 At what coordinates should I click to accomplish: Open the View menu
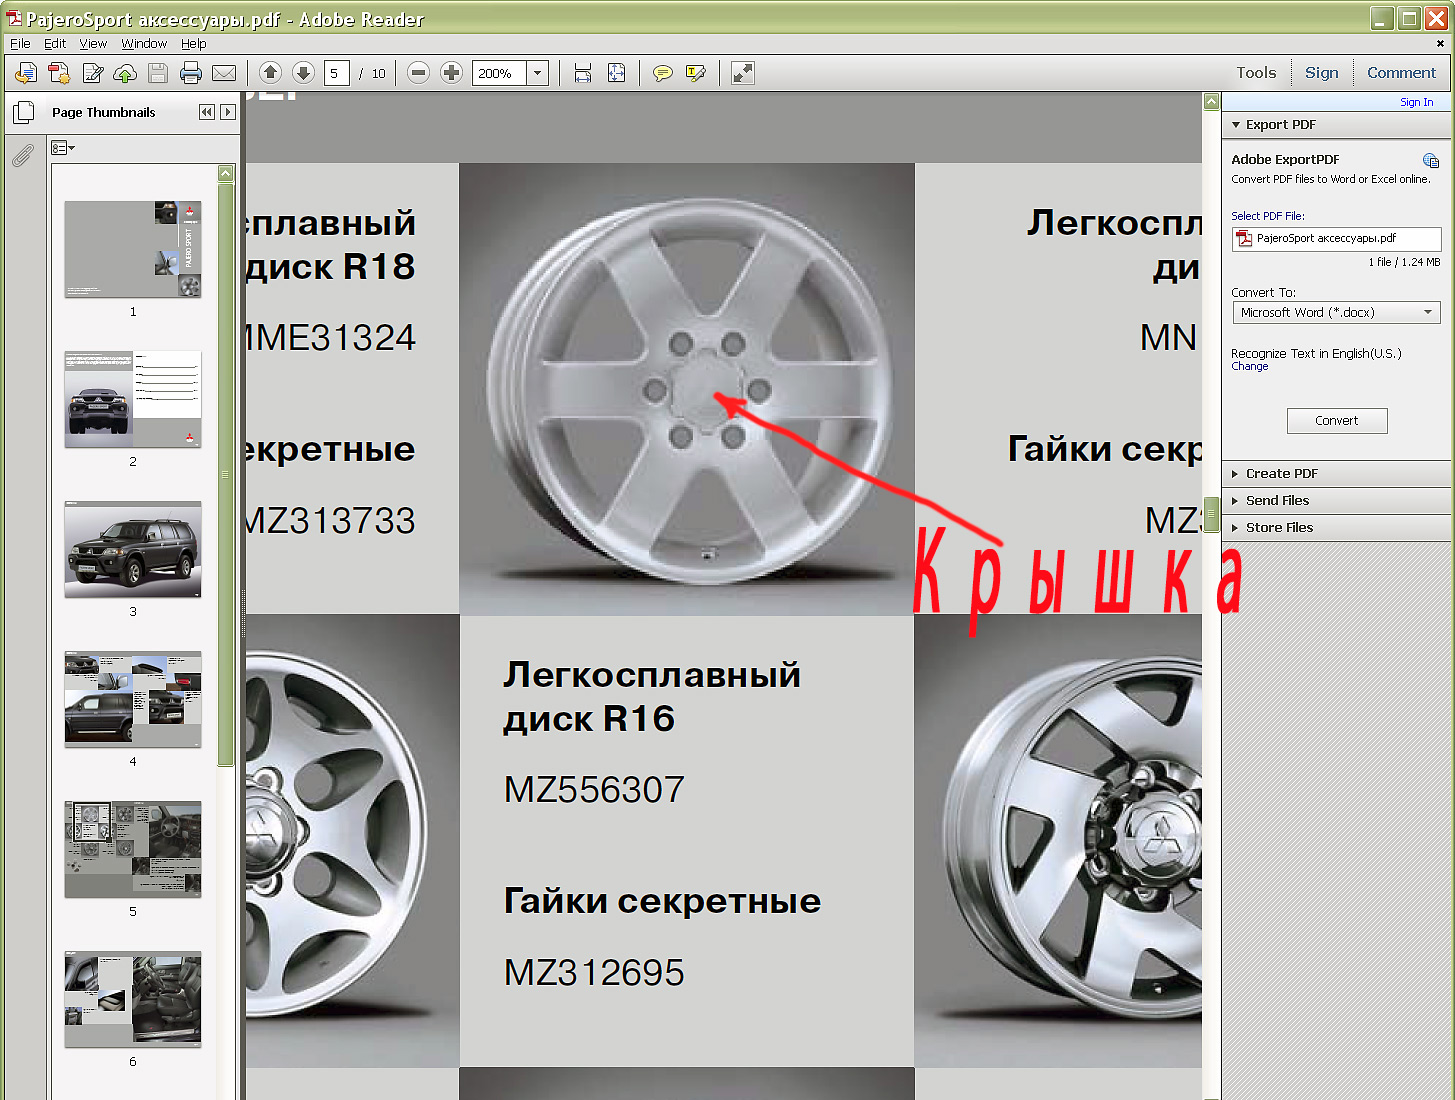93,44
